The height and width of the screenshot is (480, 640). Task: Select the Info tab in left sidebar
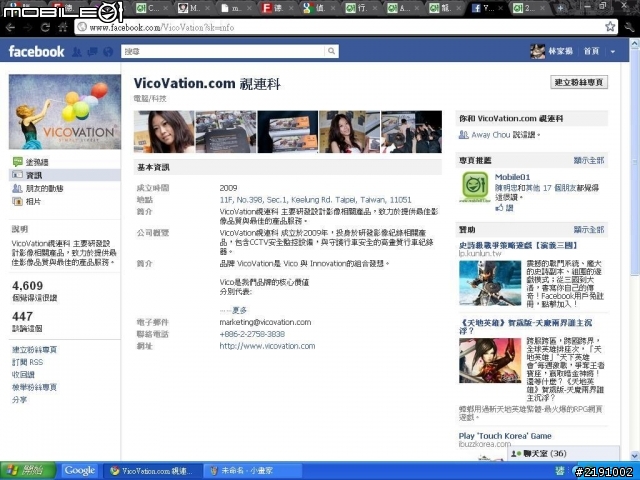coord(64,175)
